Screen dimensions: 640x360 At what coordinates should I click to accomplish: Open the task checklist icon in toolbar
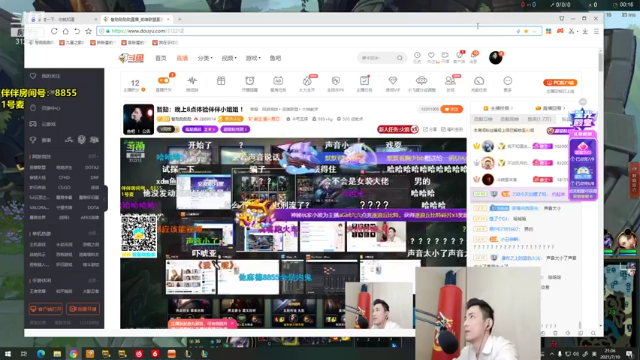(364, 80)
